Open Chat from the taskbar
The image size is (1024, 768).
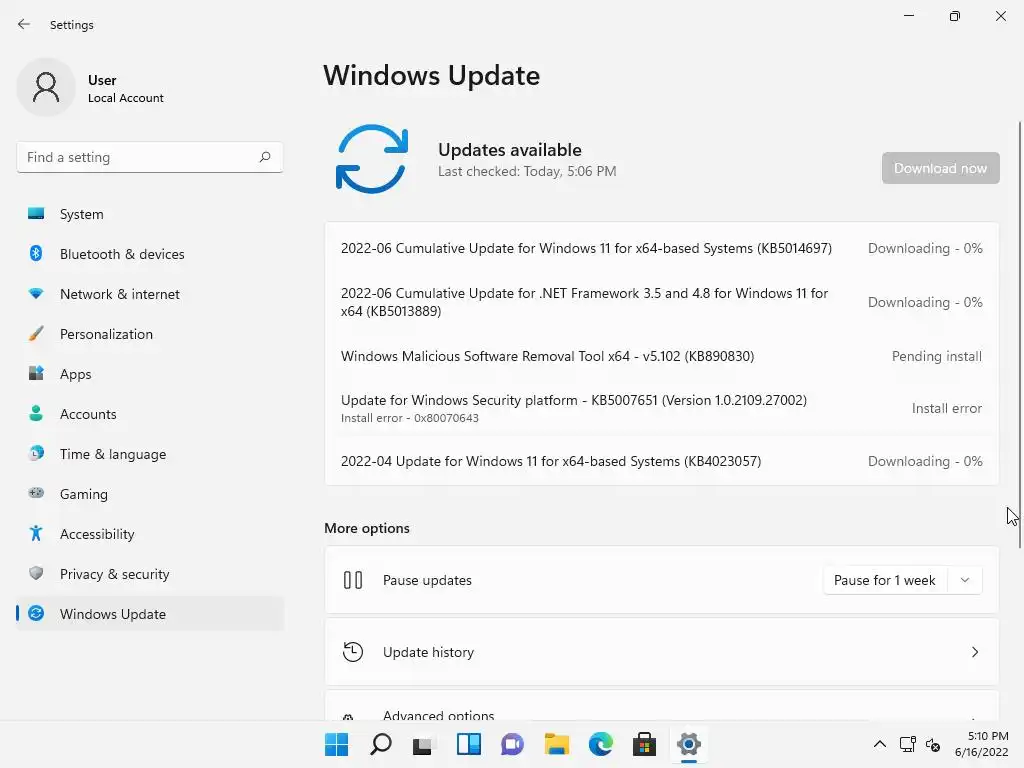[x=513, y=744]
